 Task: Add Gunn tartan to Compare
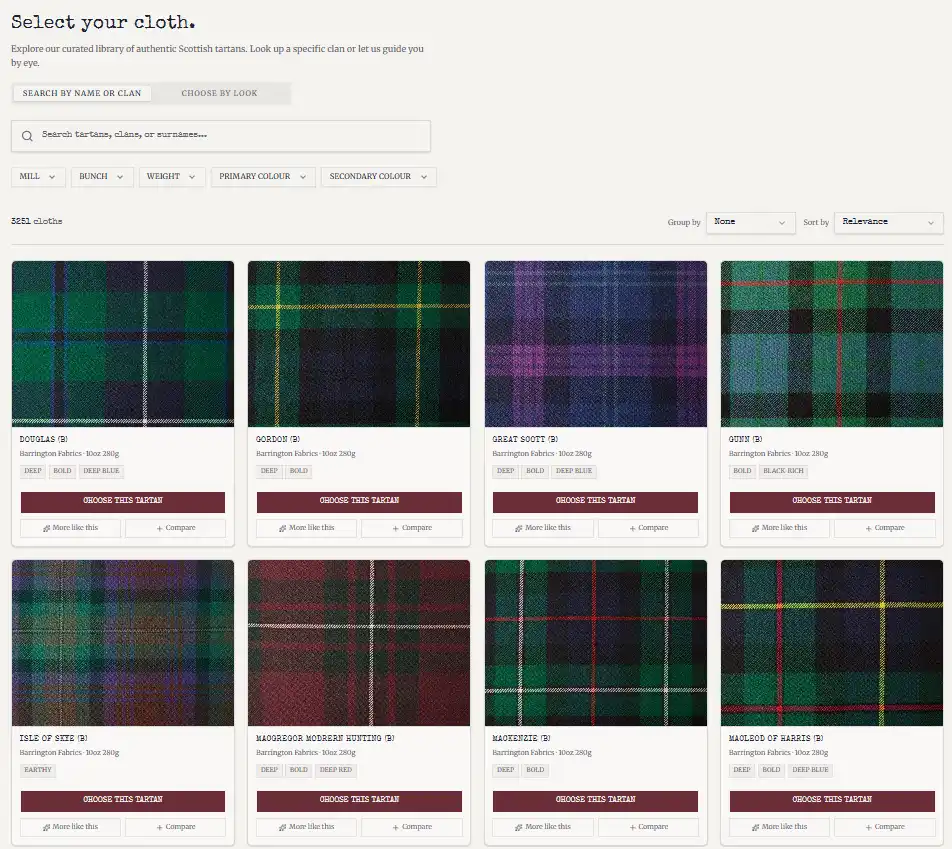pyautogui.click(x=885, y=528)
